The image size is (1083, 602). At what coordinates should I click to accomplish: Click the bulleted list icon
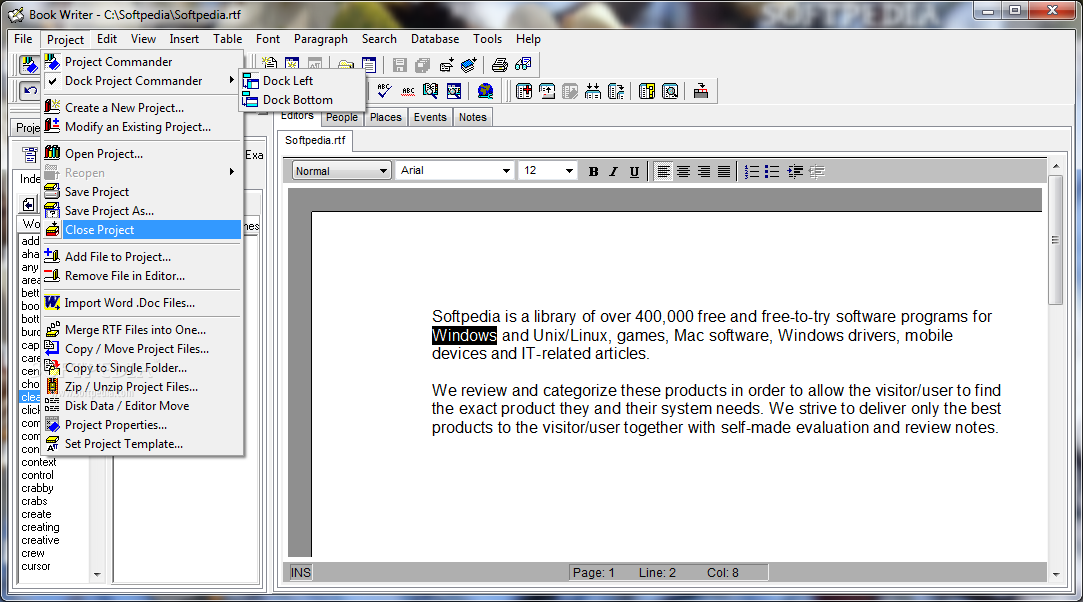pyautogui.click(x=772, y=171)
